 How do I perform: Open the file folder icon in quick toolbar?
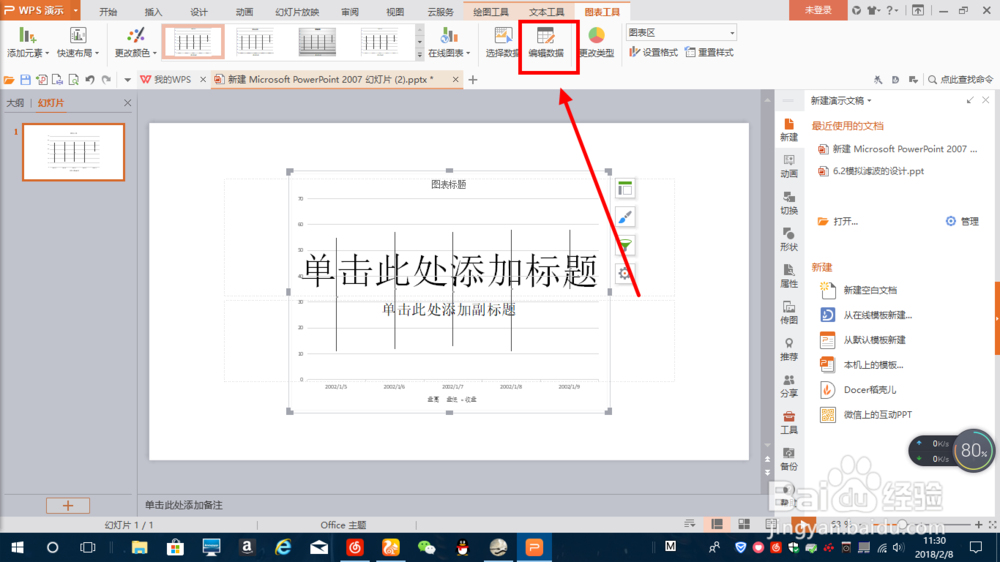[x=9, y=80]
